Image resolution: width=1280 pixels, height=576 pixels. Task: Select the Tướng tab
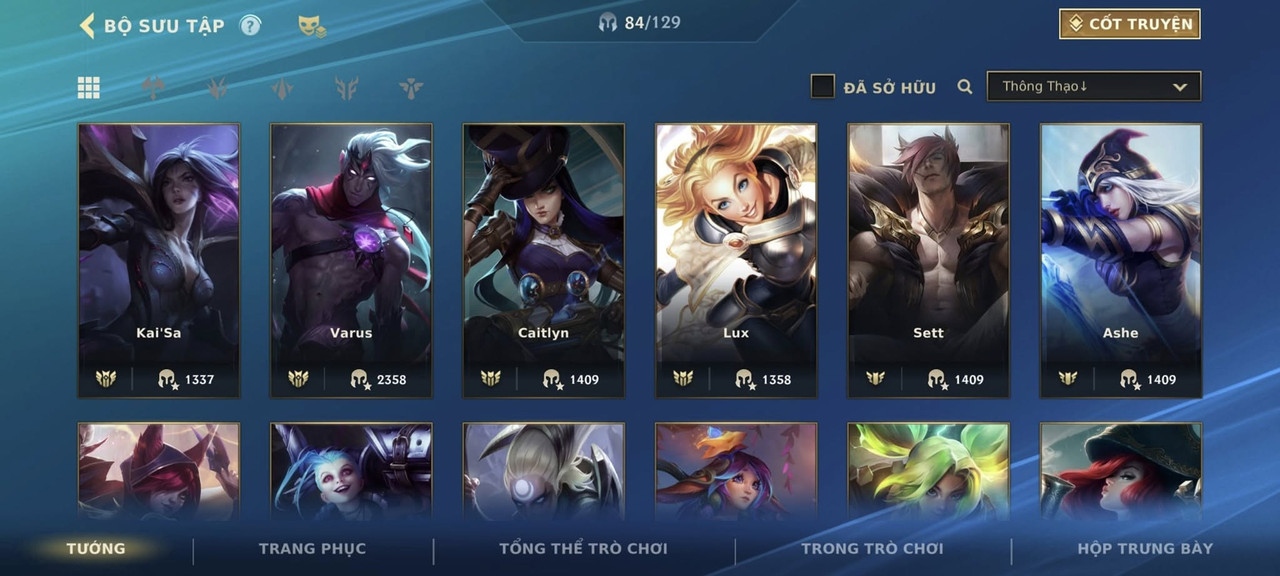96,548
